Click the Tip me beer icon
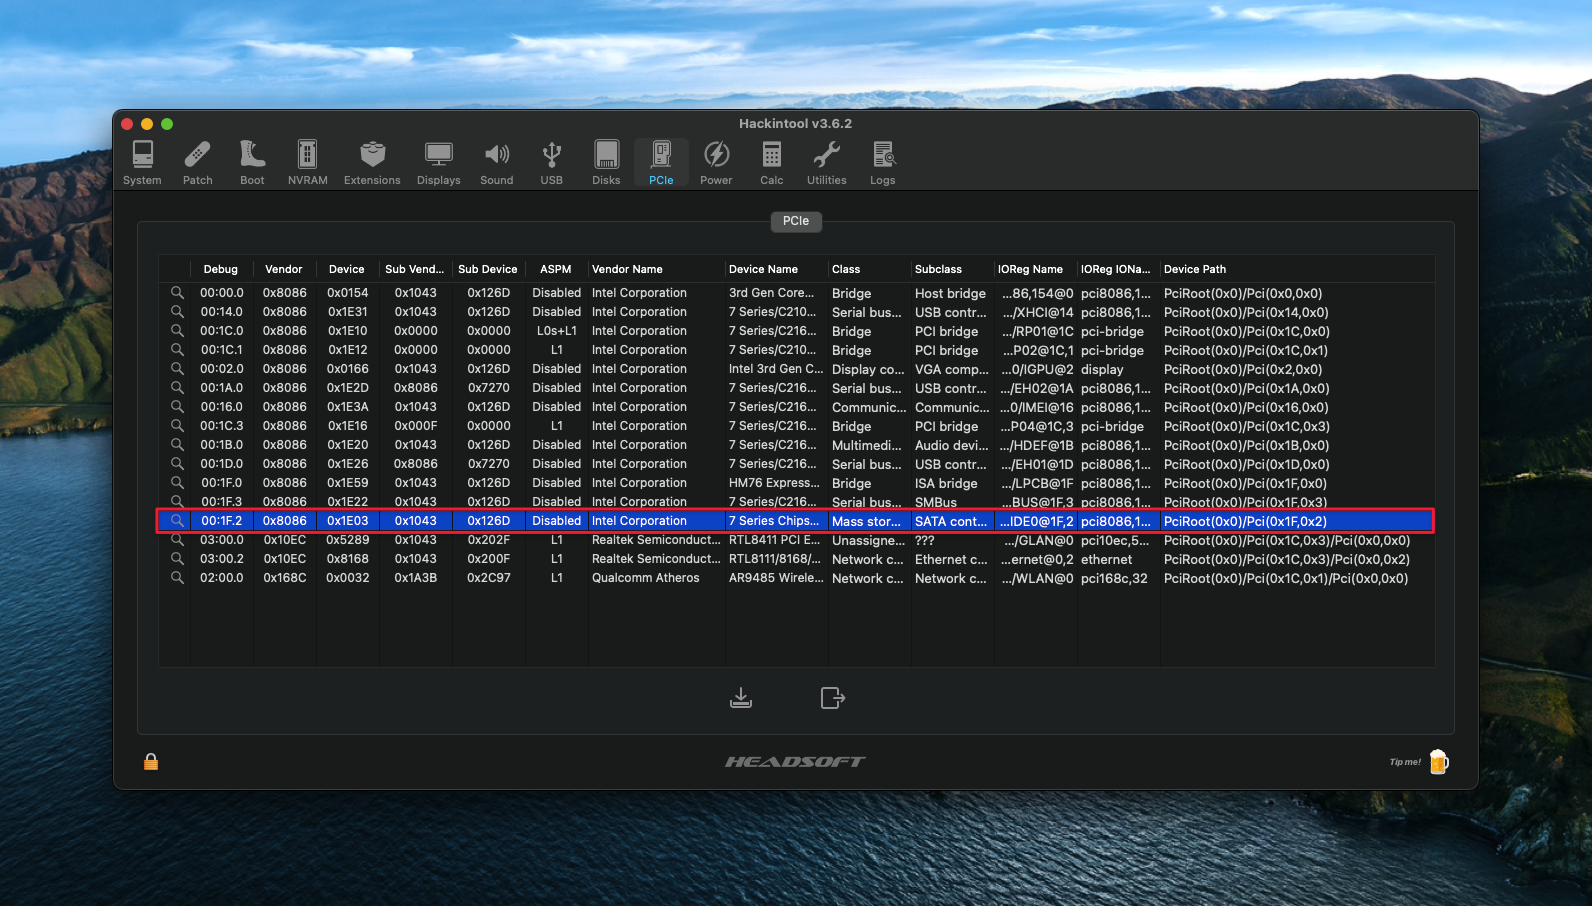The width and height of the screenshot is (1592, 906). [x=1438, y=762]
